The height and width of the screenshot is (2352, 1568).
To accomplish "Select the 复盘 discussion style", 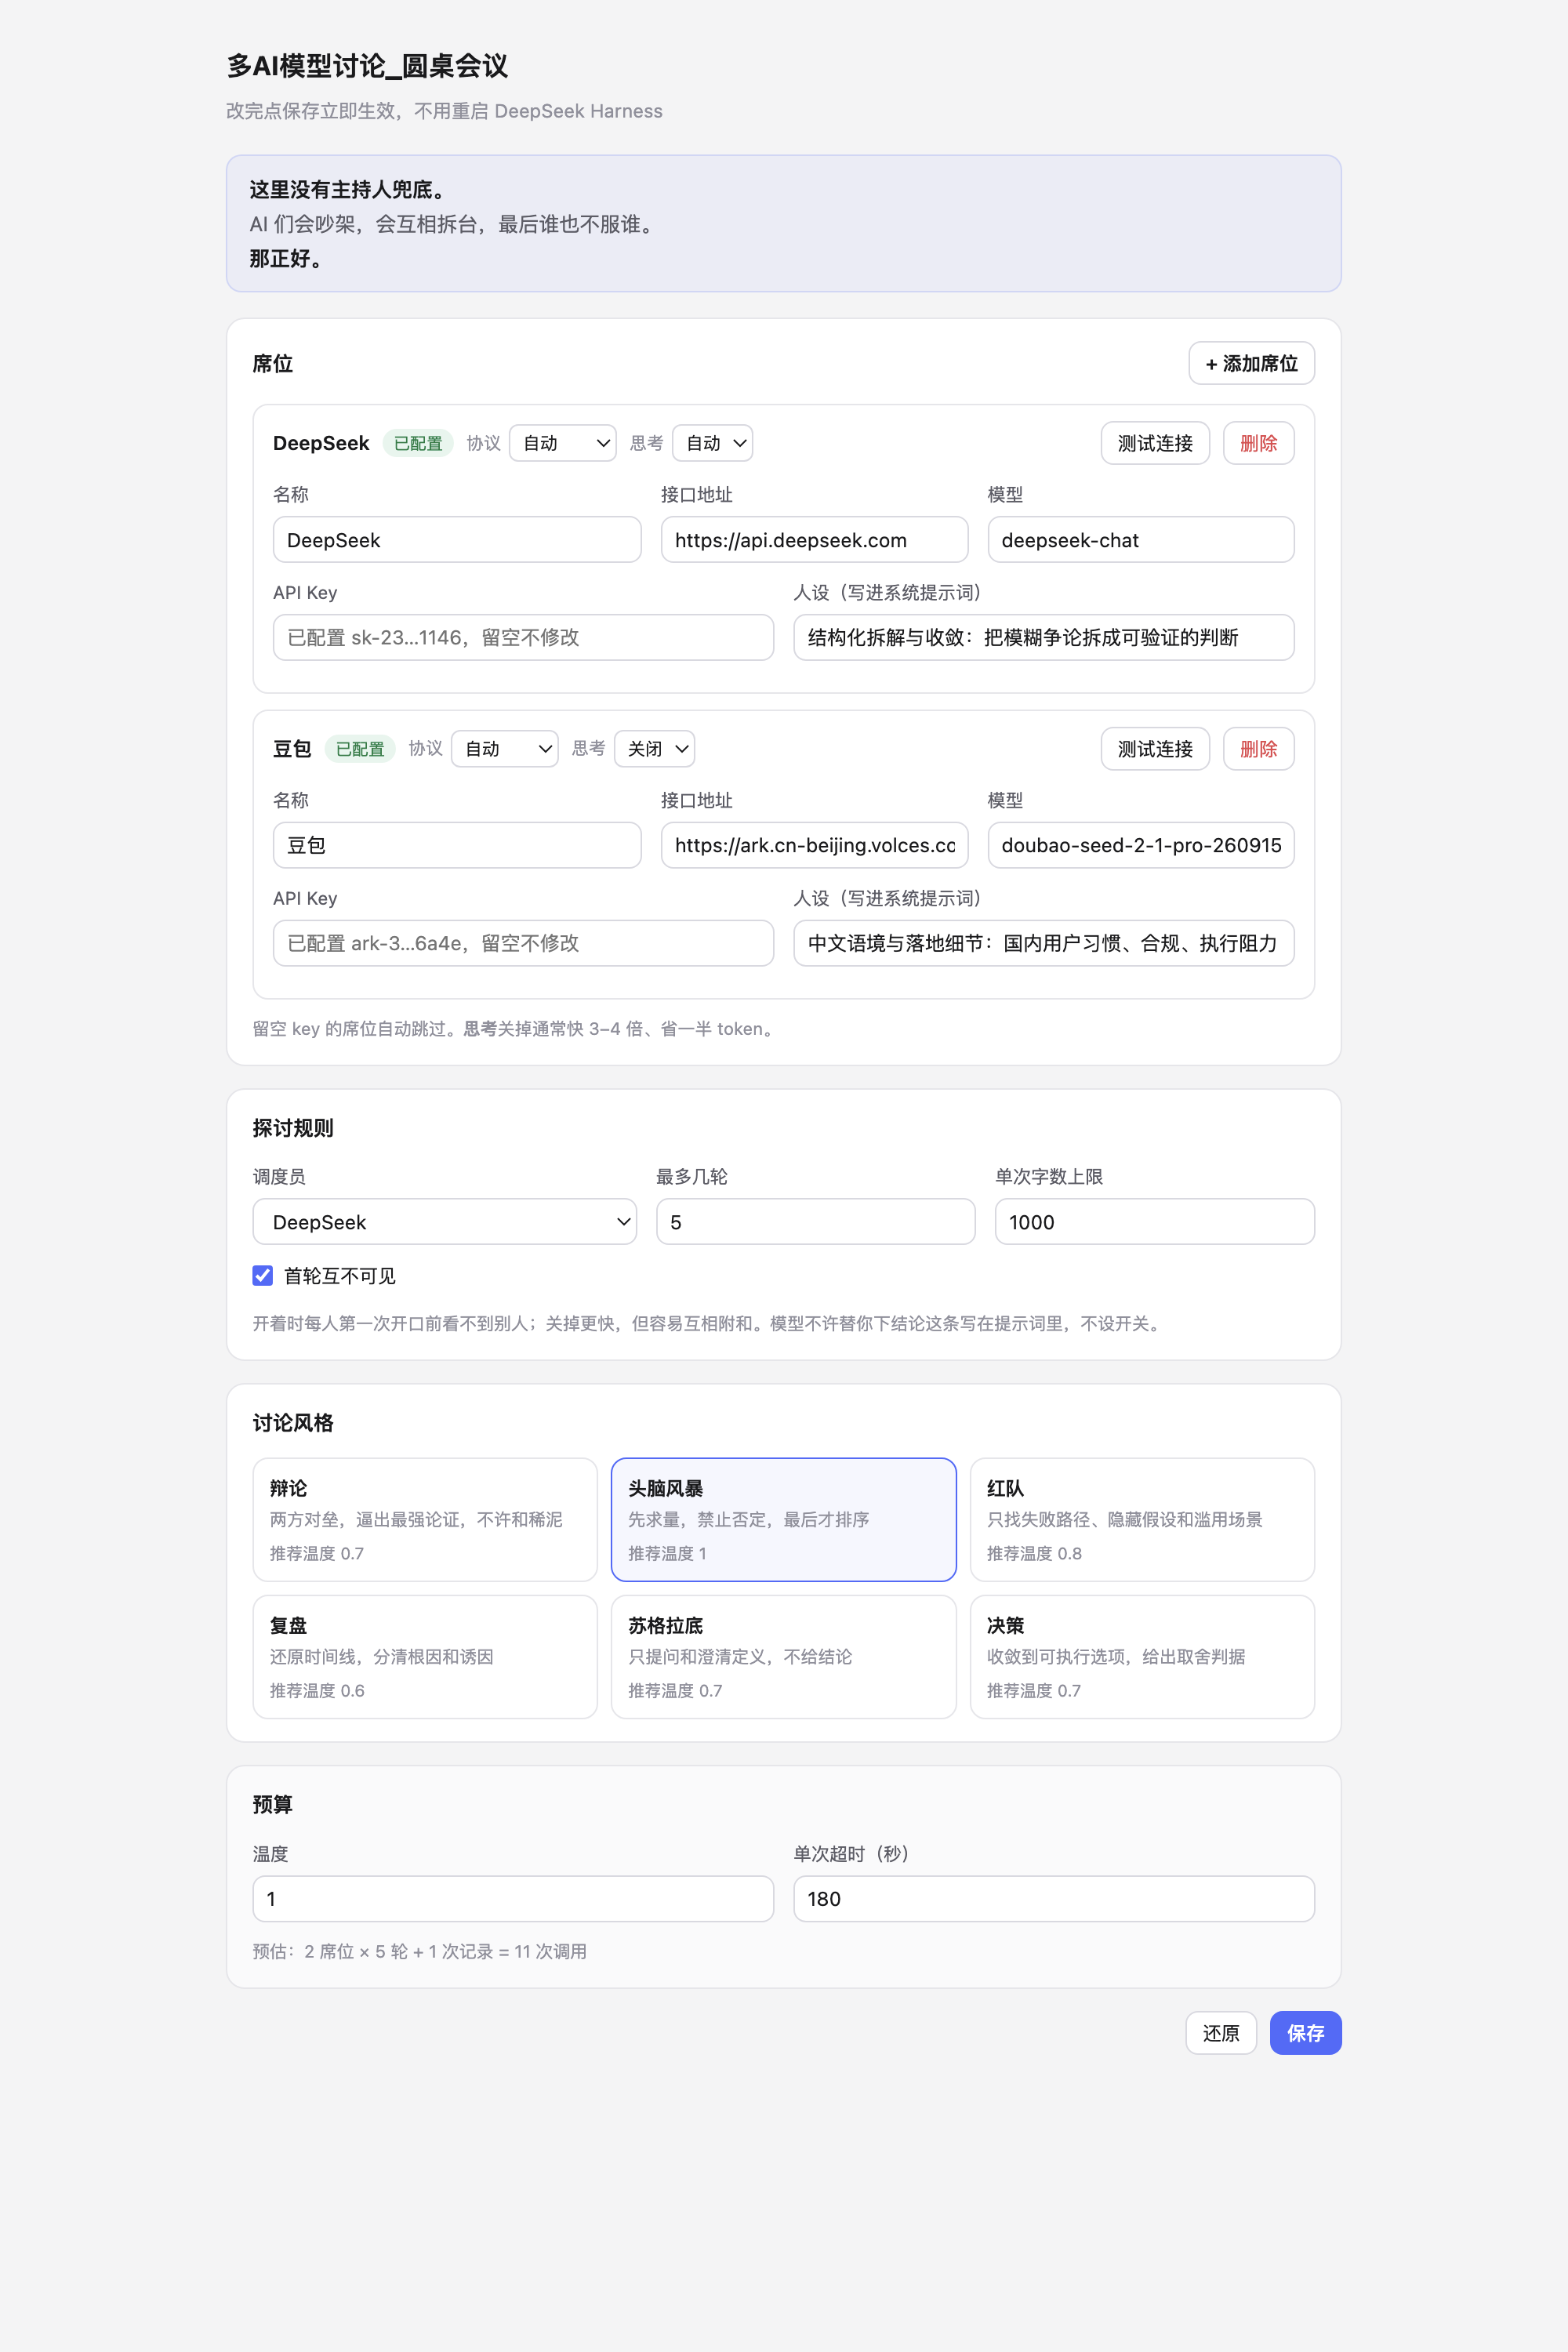I will click(x=425, y=1657).
